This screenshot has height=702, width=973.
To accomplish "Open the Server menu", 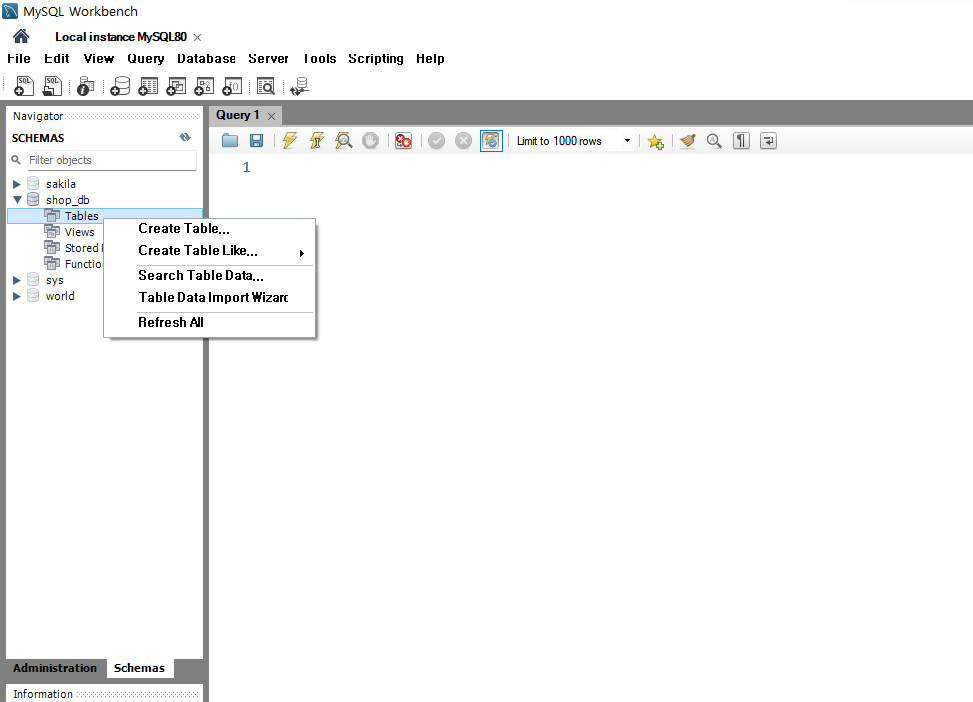I will [x=268, y=58].
